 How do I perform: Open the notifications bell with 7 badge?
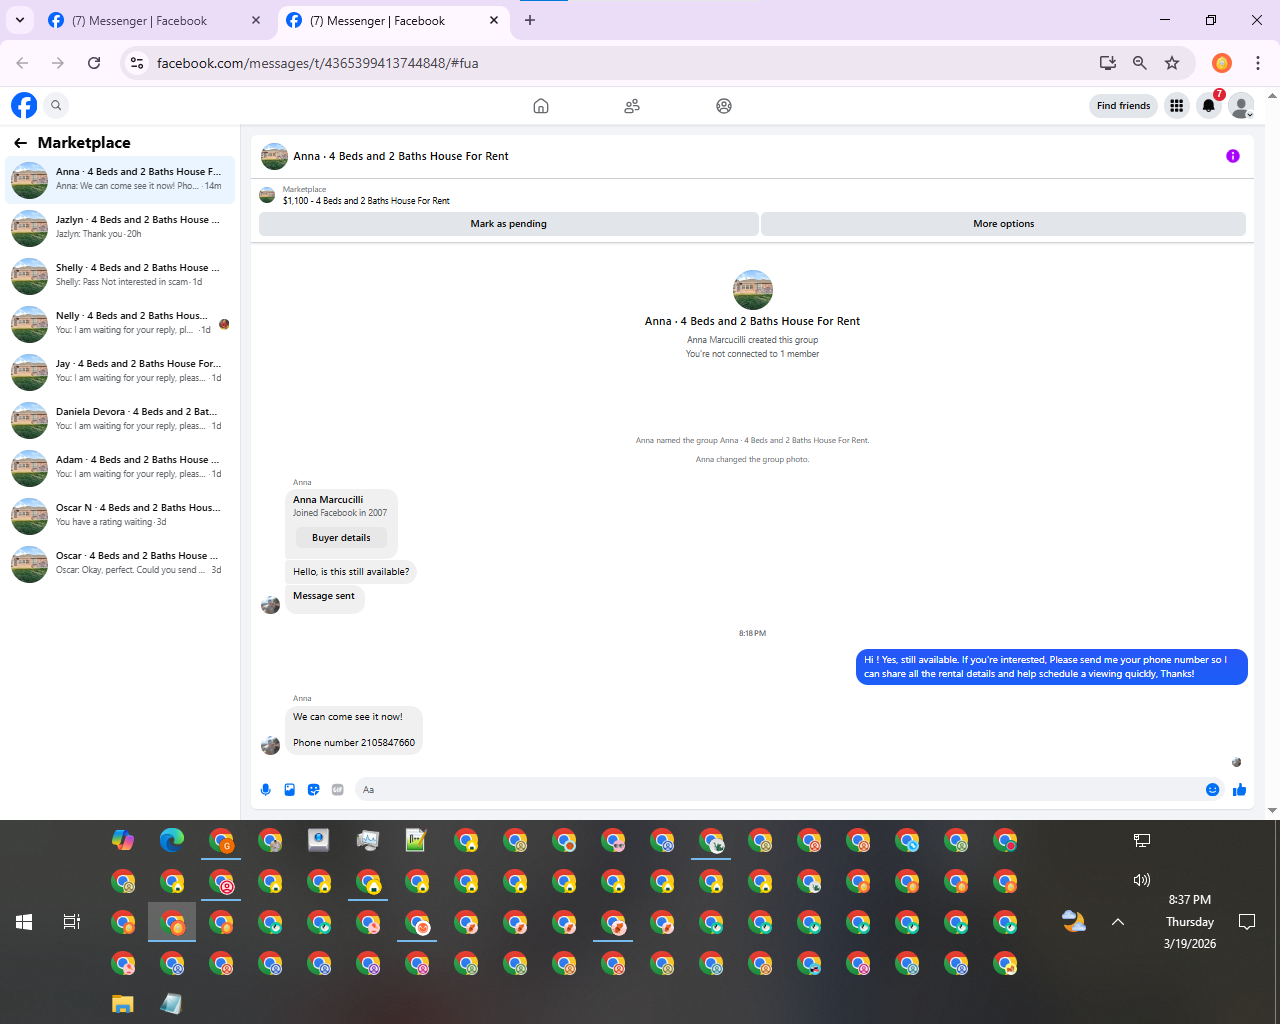1209,105
